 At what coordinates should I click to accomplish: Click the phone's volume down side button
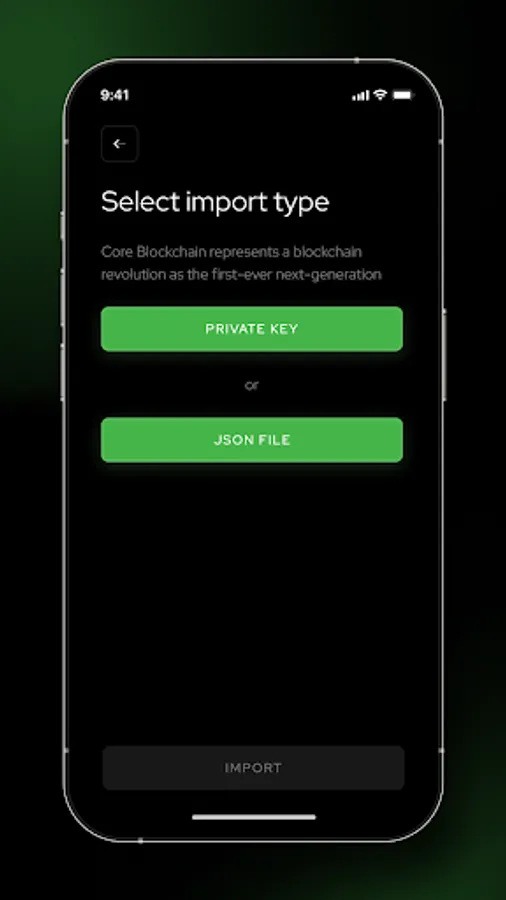(x=63, y=371)
